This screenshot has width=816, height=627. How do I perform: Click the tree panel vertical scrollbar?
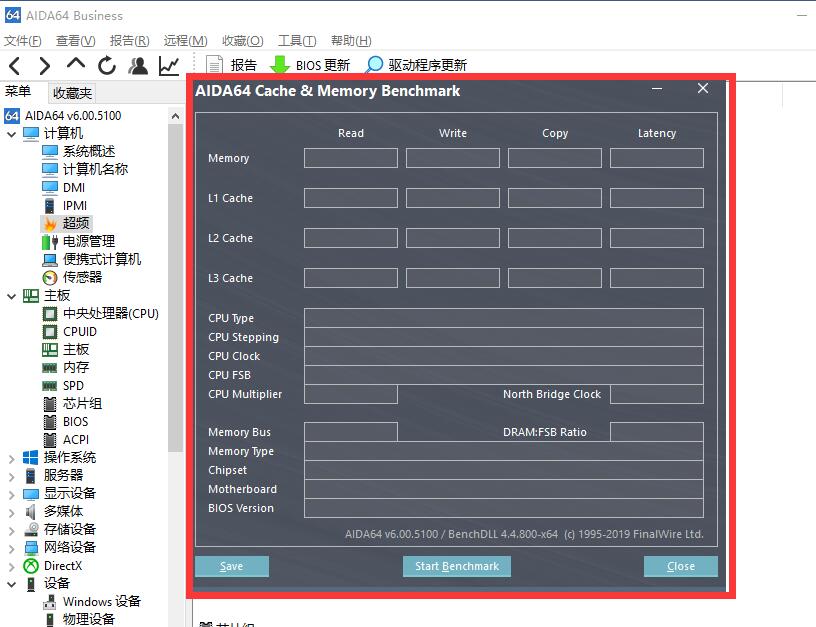tap(175, 288)
